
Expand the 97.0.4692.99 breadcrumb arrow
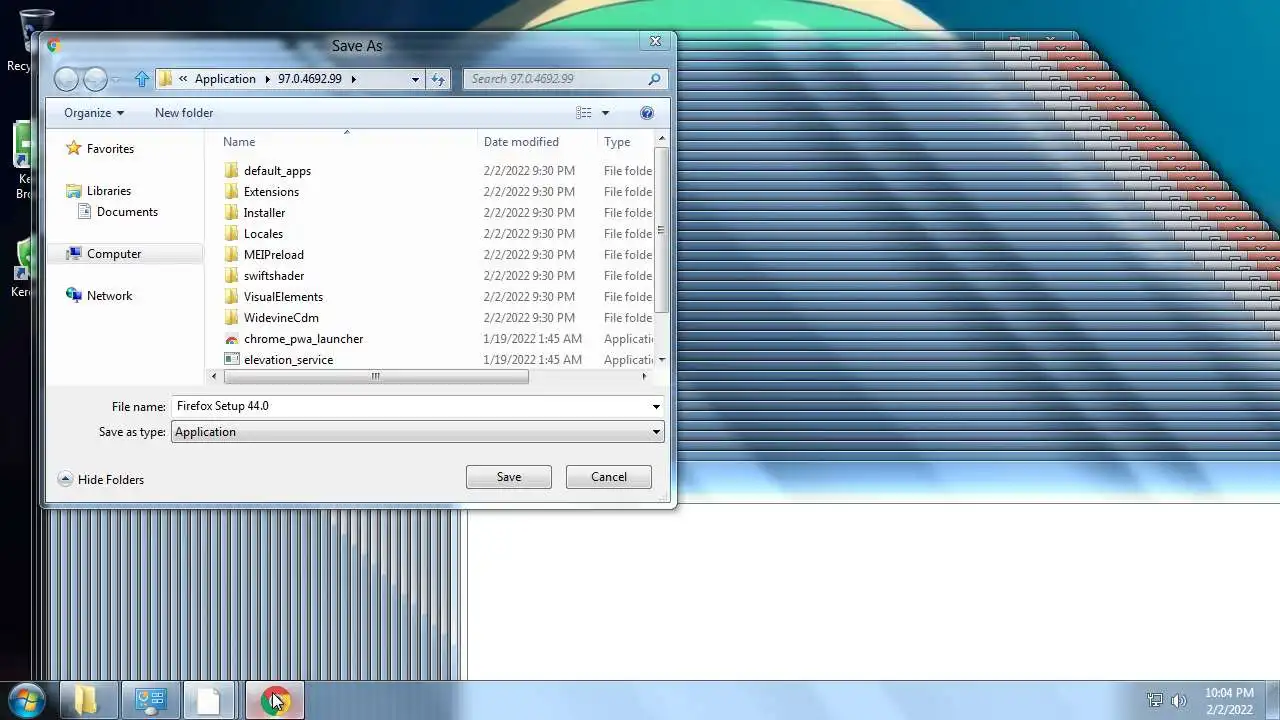[353, 79]
